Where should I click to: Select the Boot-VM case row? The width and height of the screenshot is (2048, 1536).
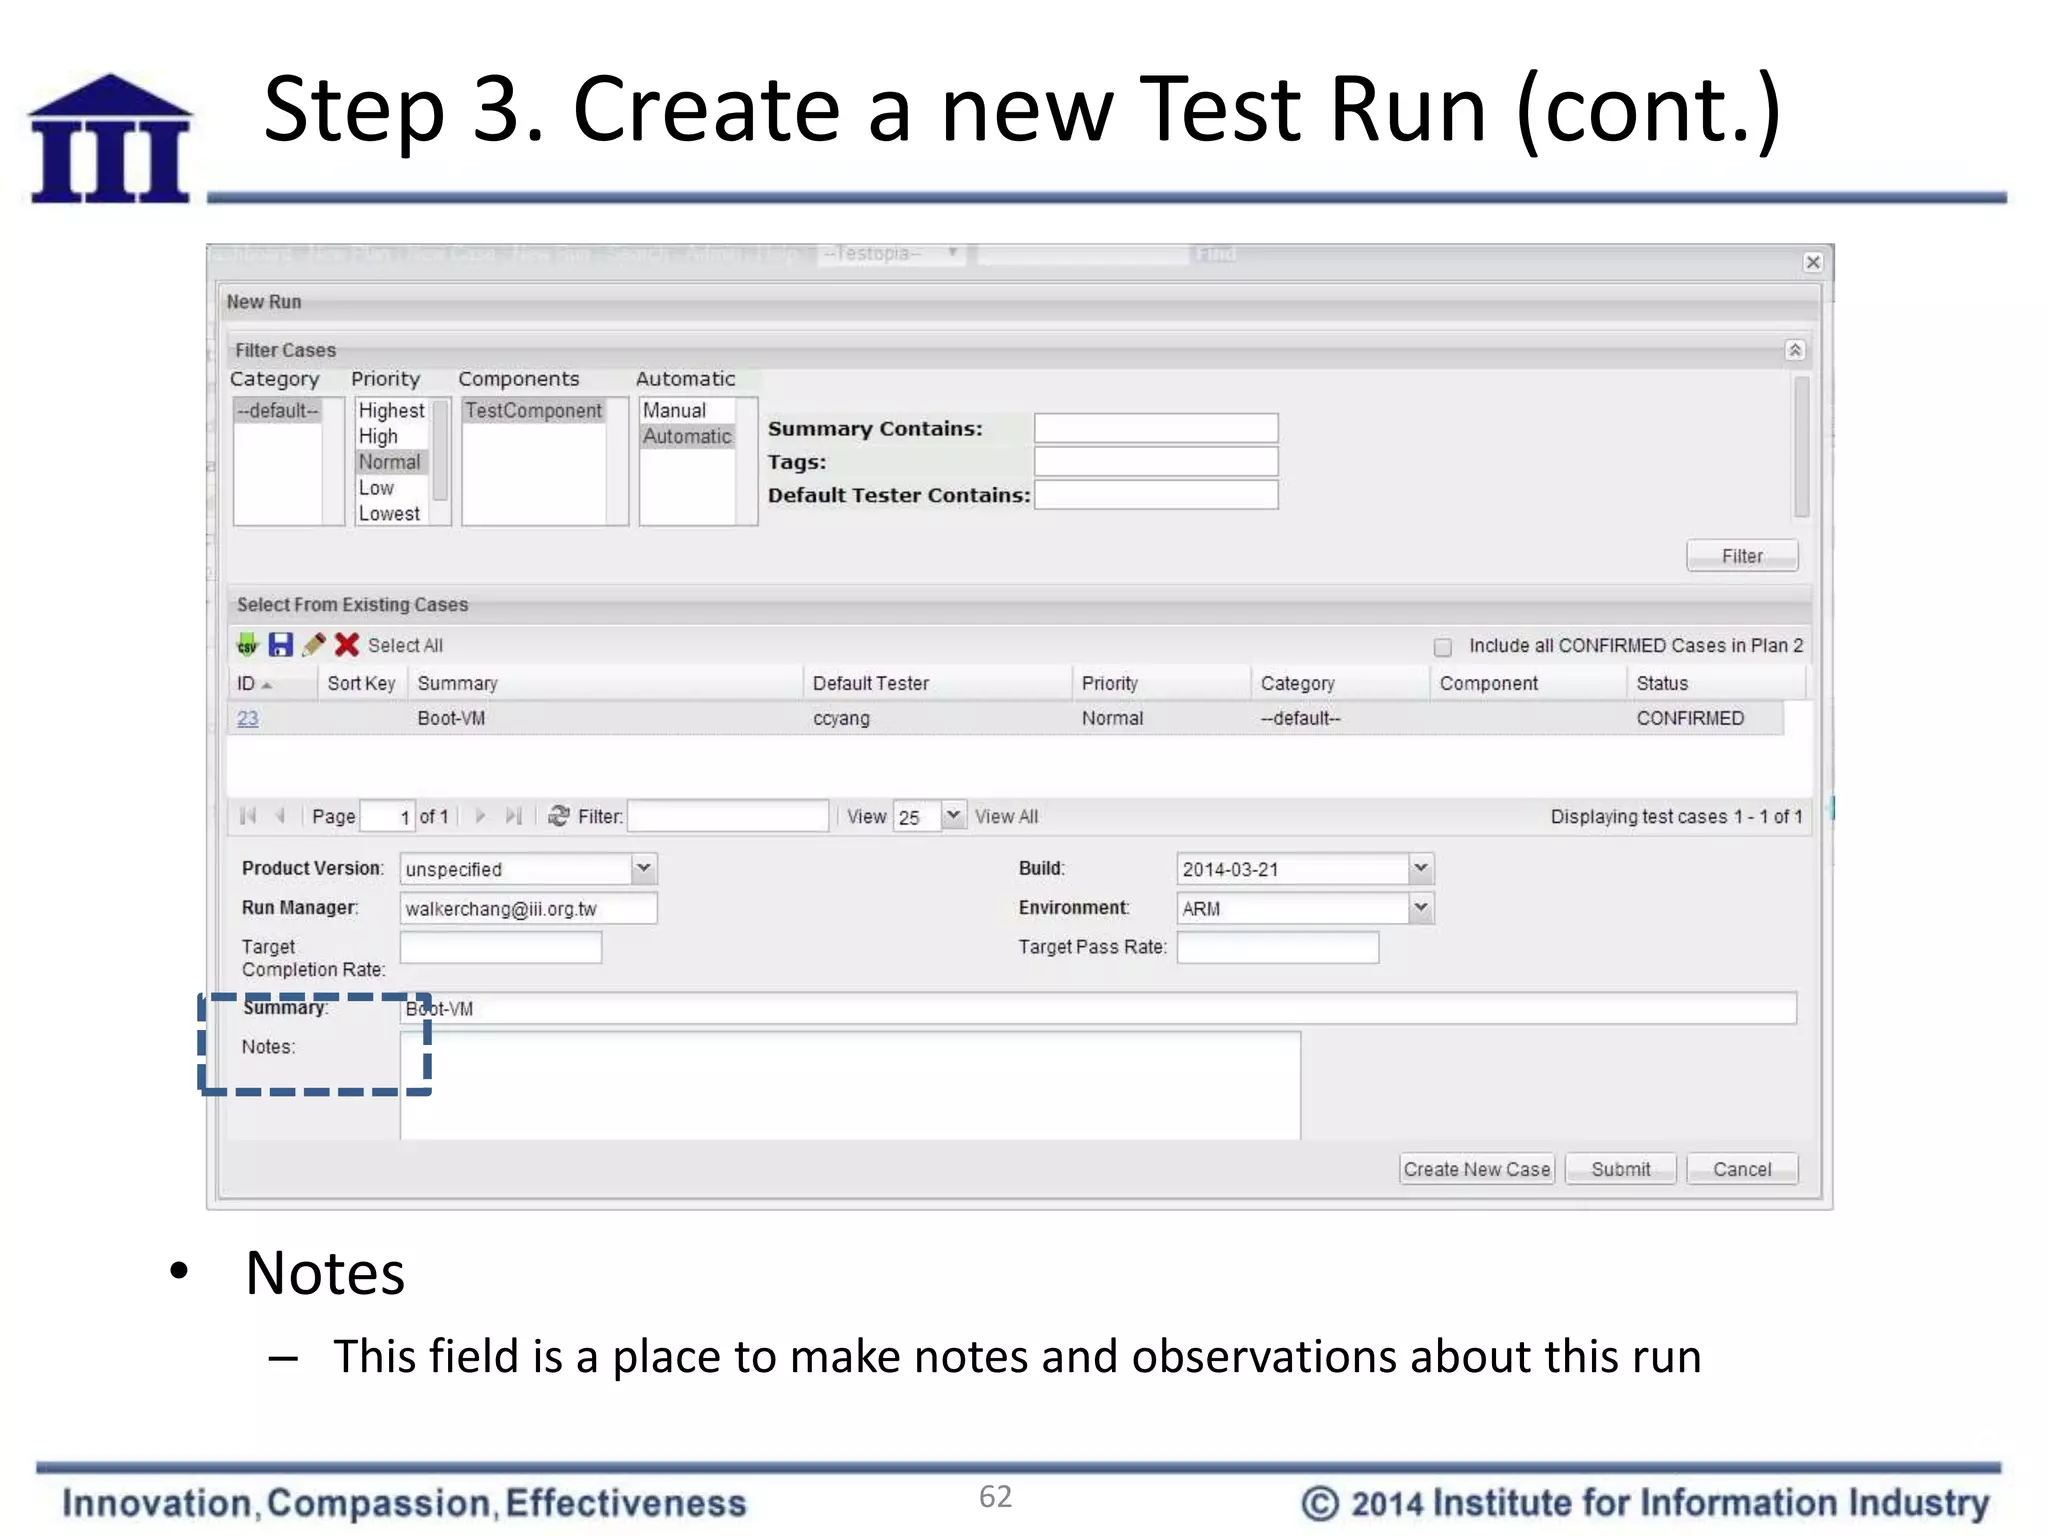[x=1005, y=718]
